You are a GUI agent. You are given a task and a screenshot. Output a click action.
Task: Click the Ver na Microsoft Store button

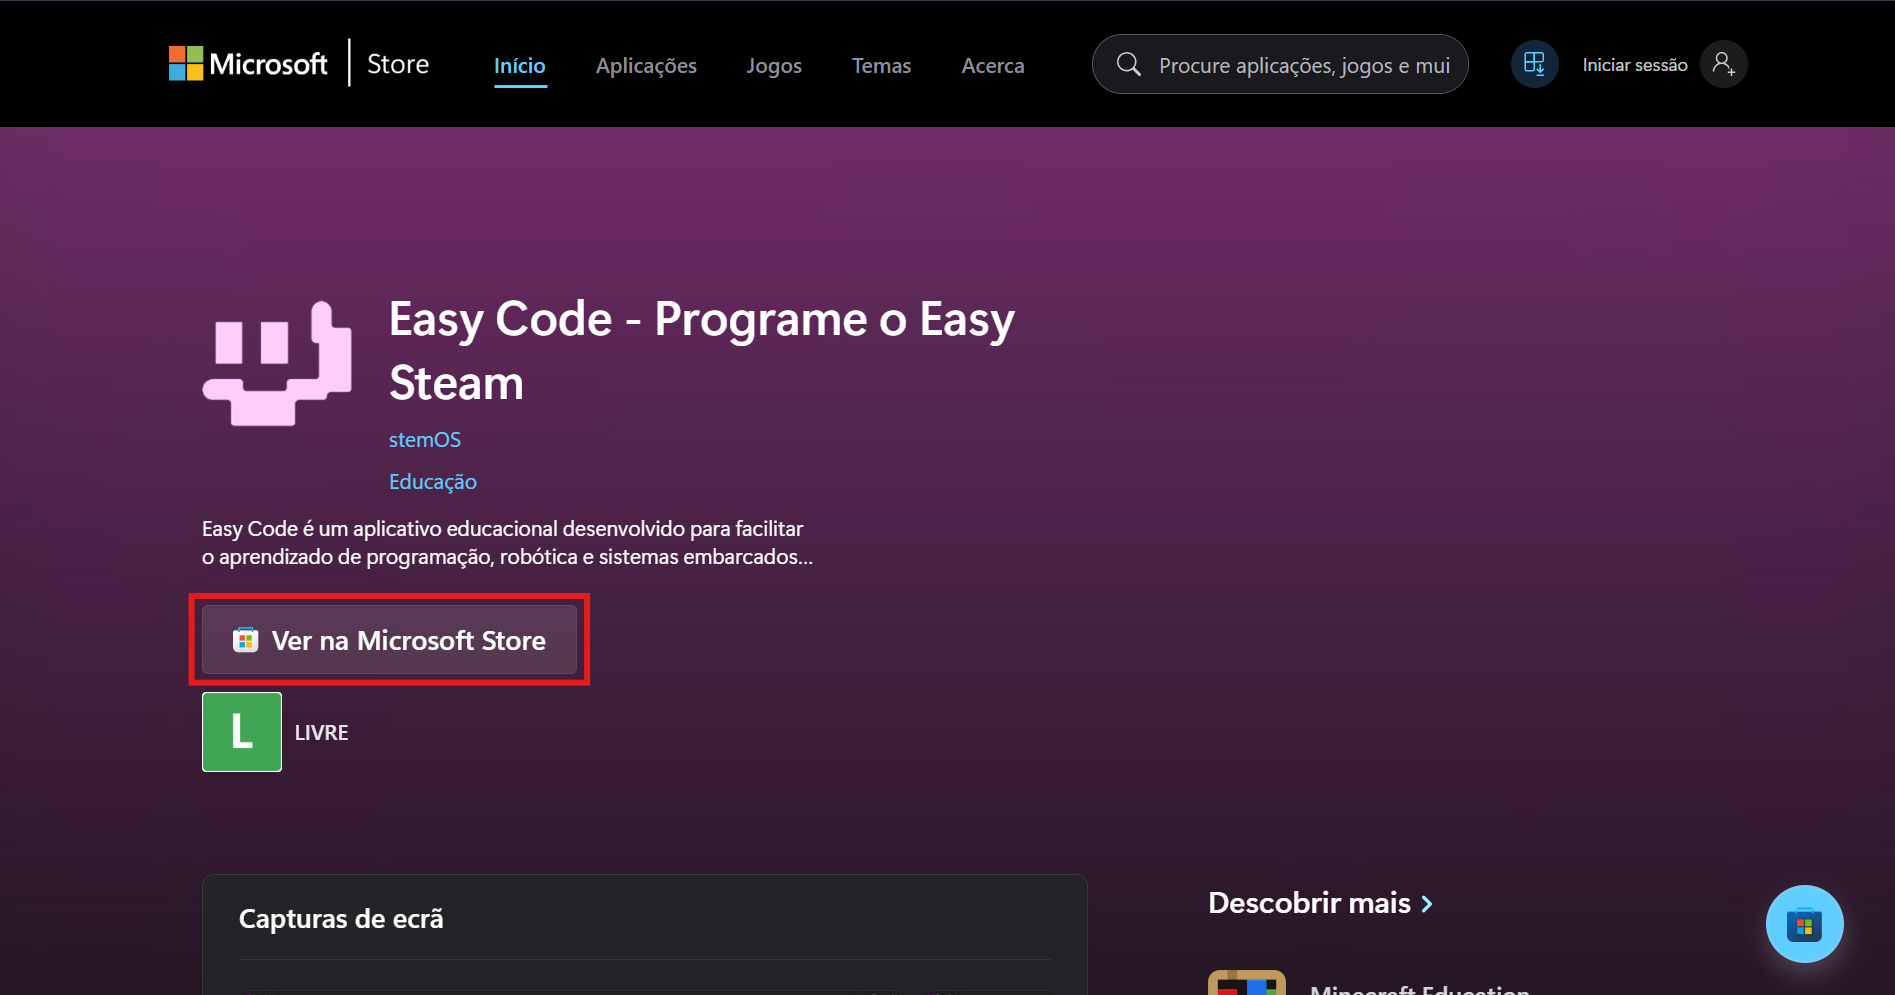point(389,640)
